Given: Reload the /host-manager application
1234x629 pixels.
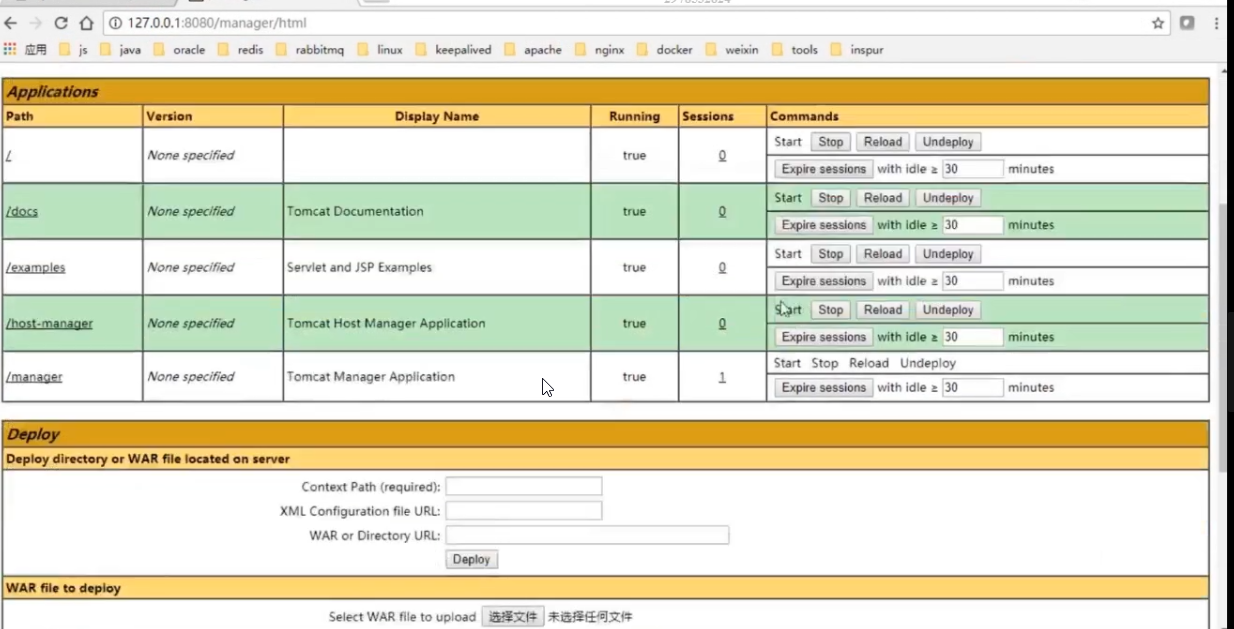Looking at the screenshot, I should tap(883, 310).
